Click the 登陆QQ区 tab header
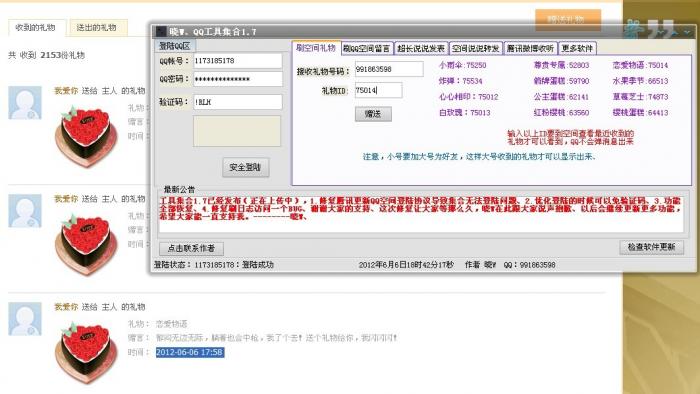 click(x=175, y=46)
